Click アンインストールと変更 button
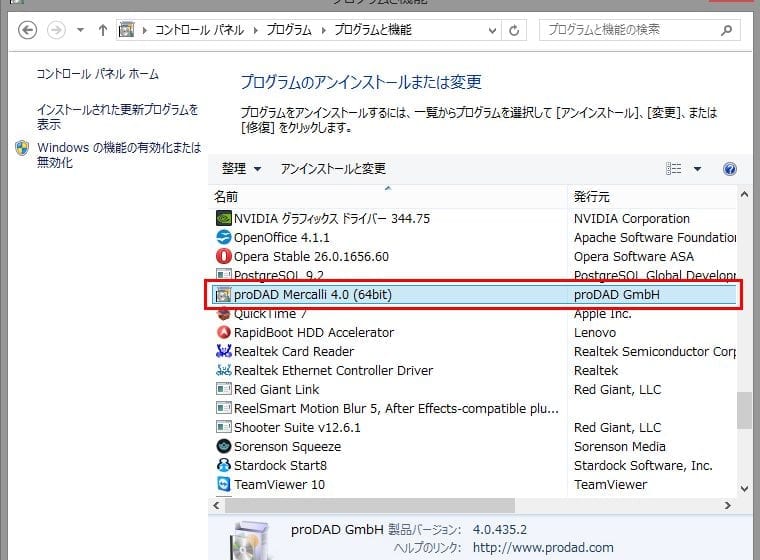 pyautogui.click(x=333, y=169)
